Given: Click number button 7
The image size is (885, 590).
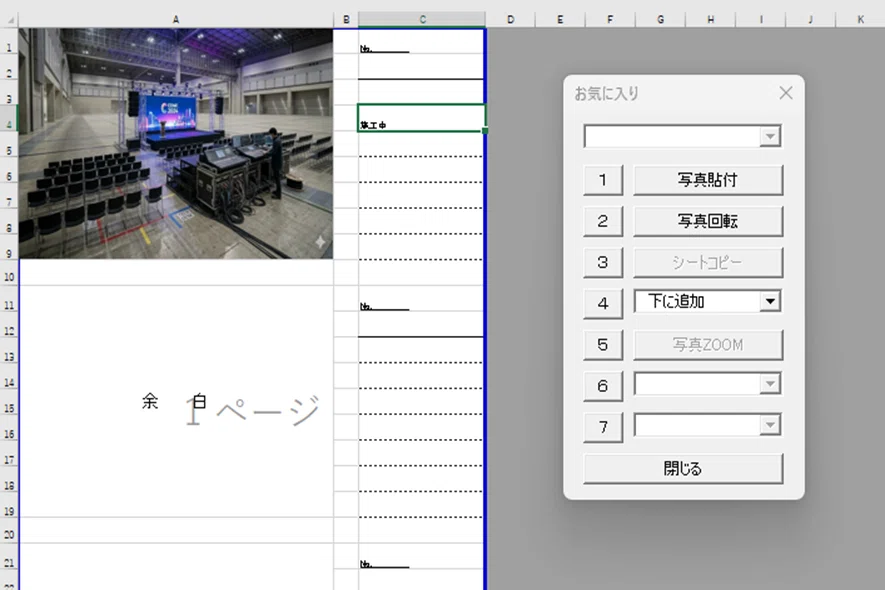Looking at the screenshot, I should coord(603,427).
